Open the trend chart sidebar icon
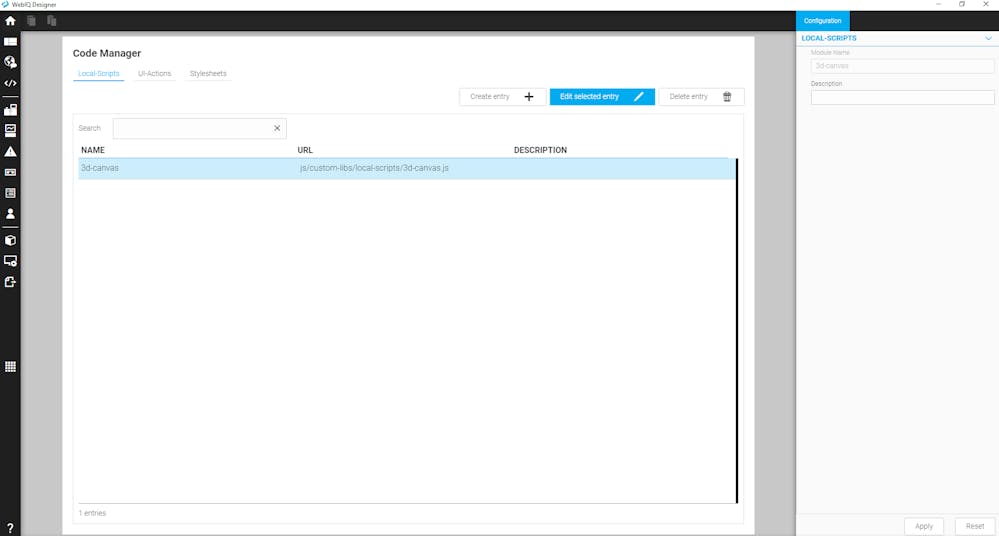This screenshot has width=999, height=536. pyautogui.click(x=10, y=130)
